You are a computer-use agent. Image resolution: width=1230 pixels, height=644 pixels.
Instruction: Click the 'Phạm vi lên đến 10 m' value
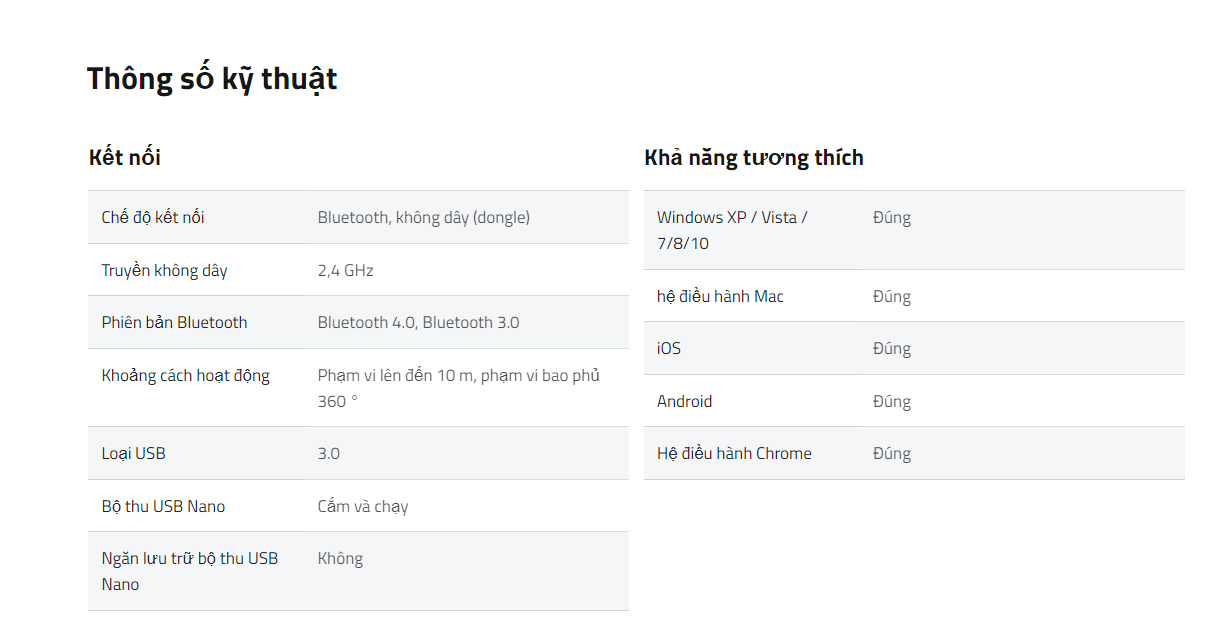[x=398, y=375]
